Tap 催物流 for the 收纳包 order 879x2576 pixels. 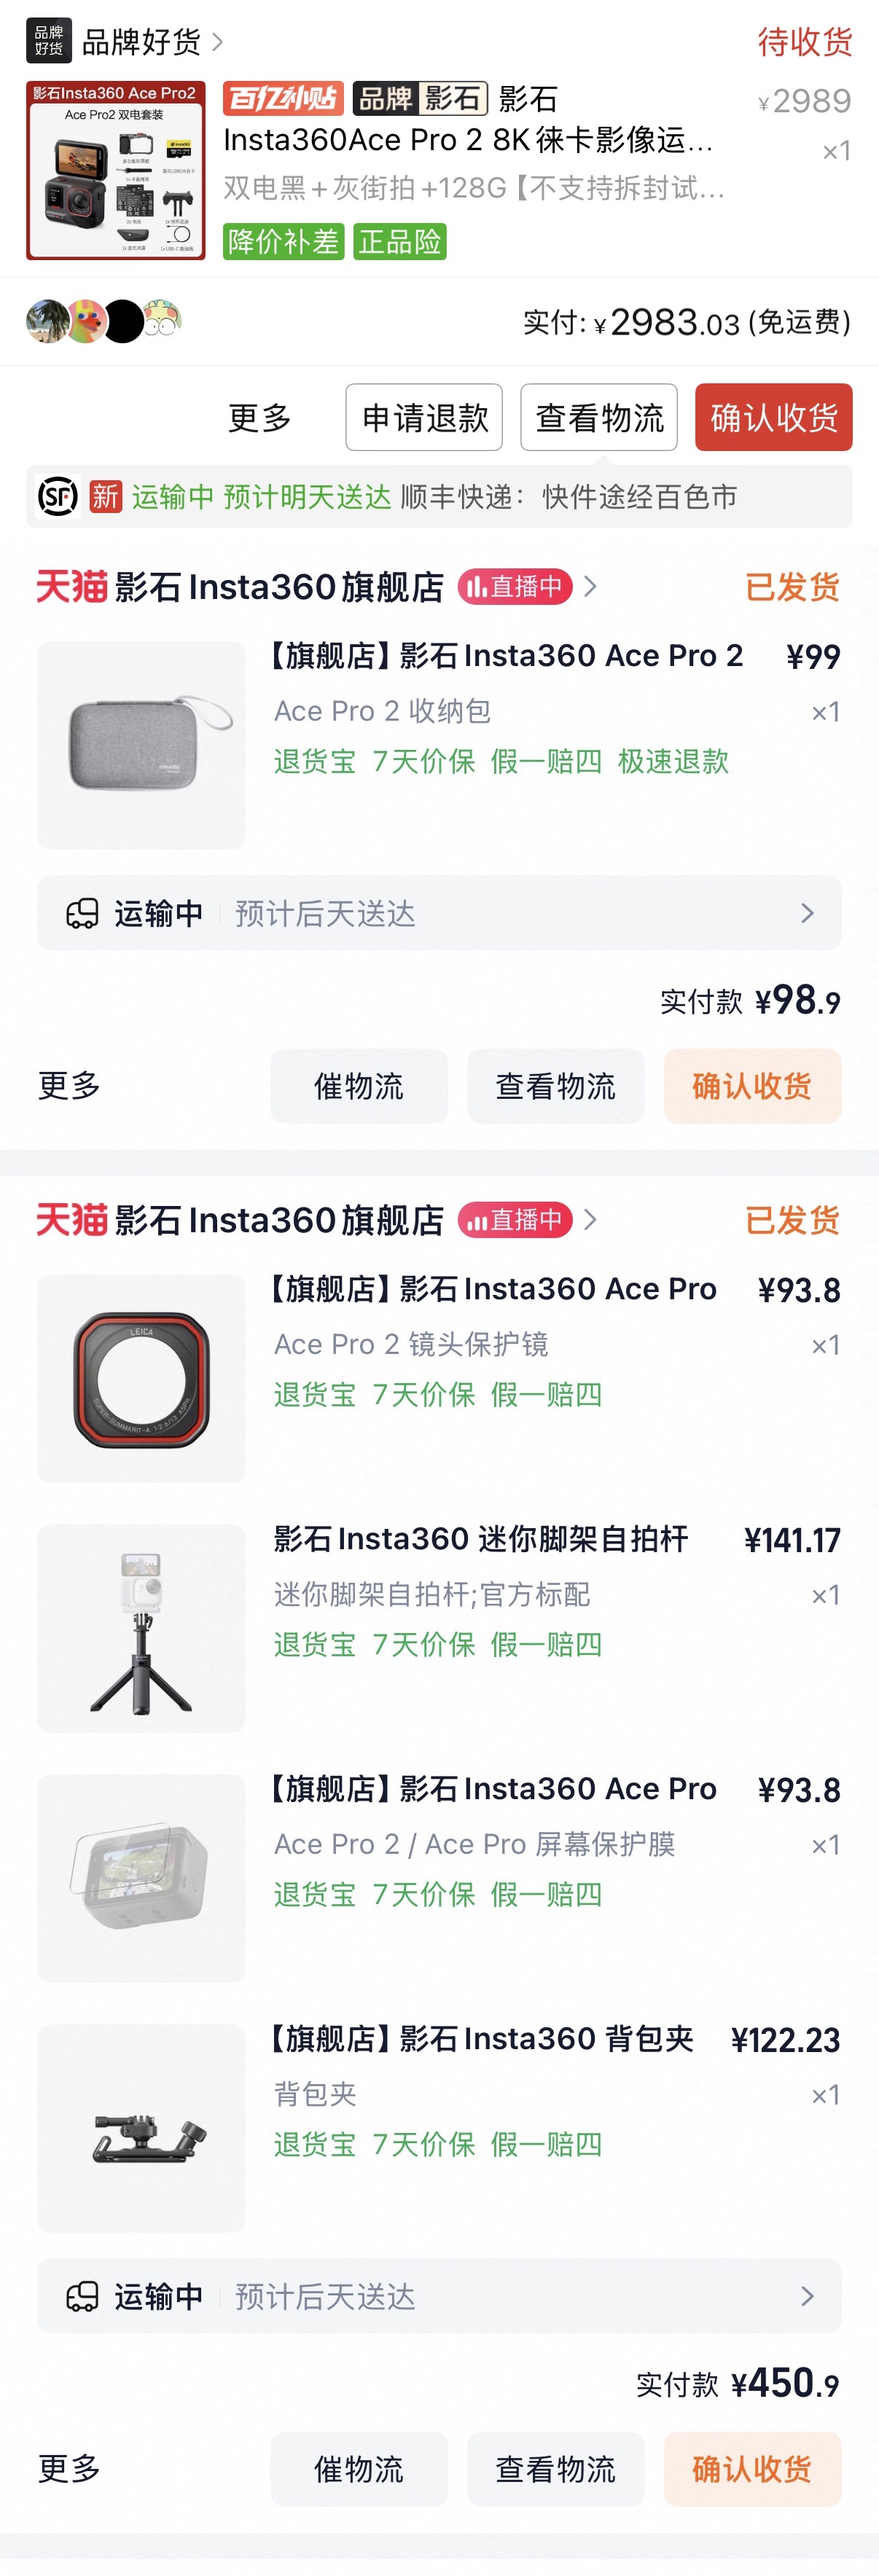point(358,1085)
